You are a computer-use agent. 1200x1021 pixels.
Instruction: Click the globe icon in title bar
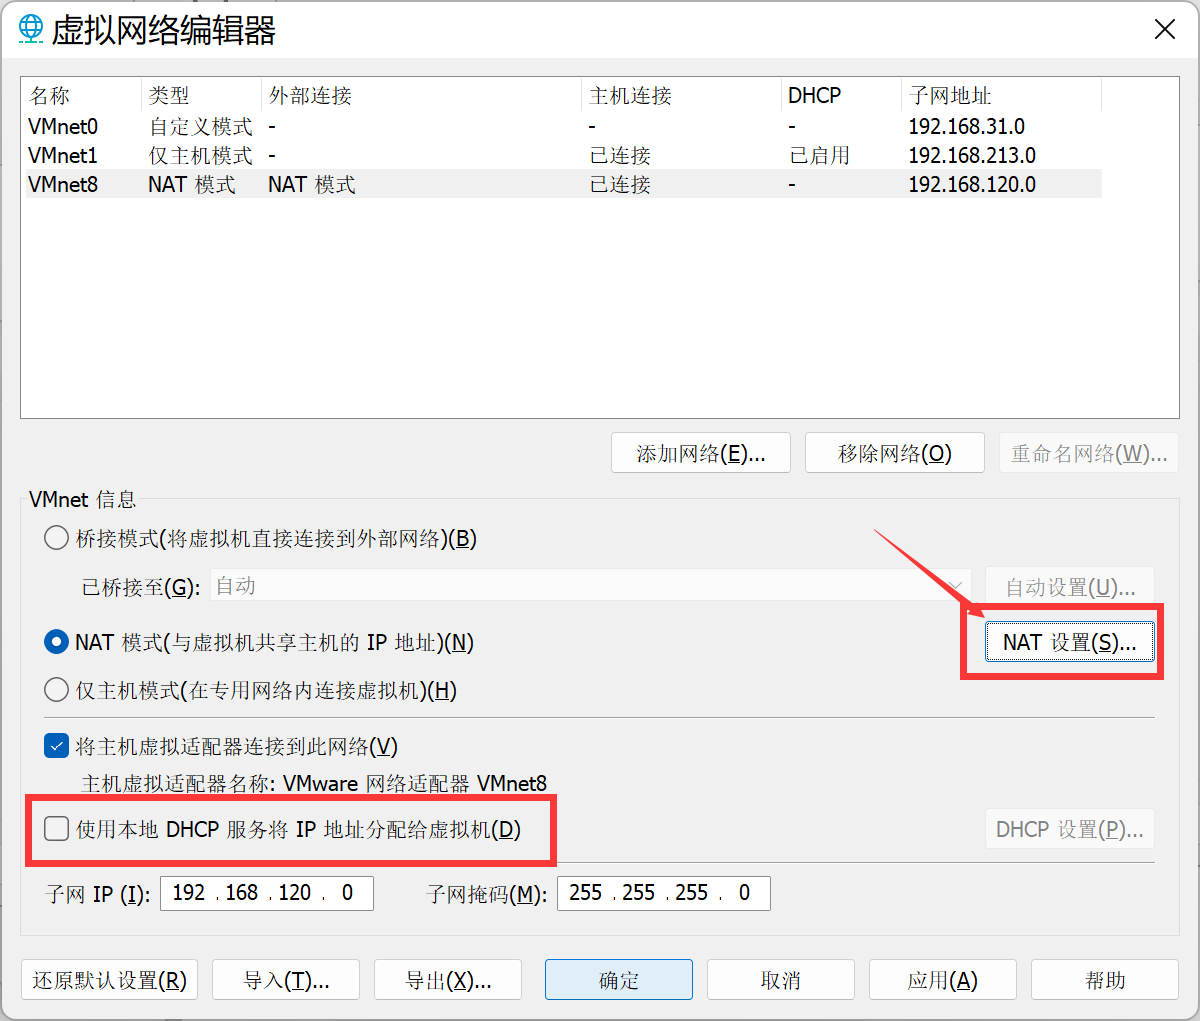(32, 29)
